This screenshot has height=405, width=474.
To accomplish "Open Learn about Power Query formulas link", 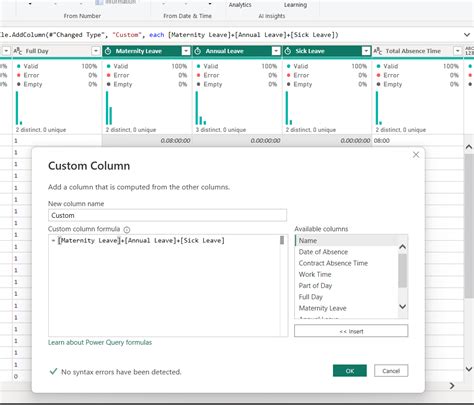I will click(100, 342).
